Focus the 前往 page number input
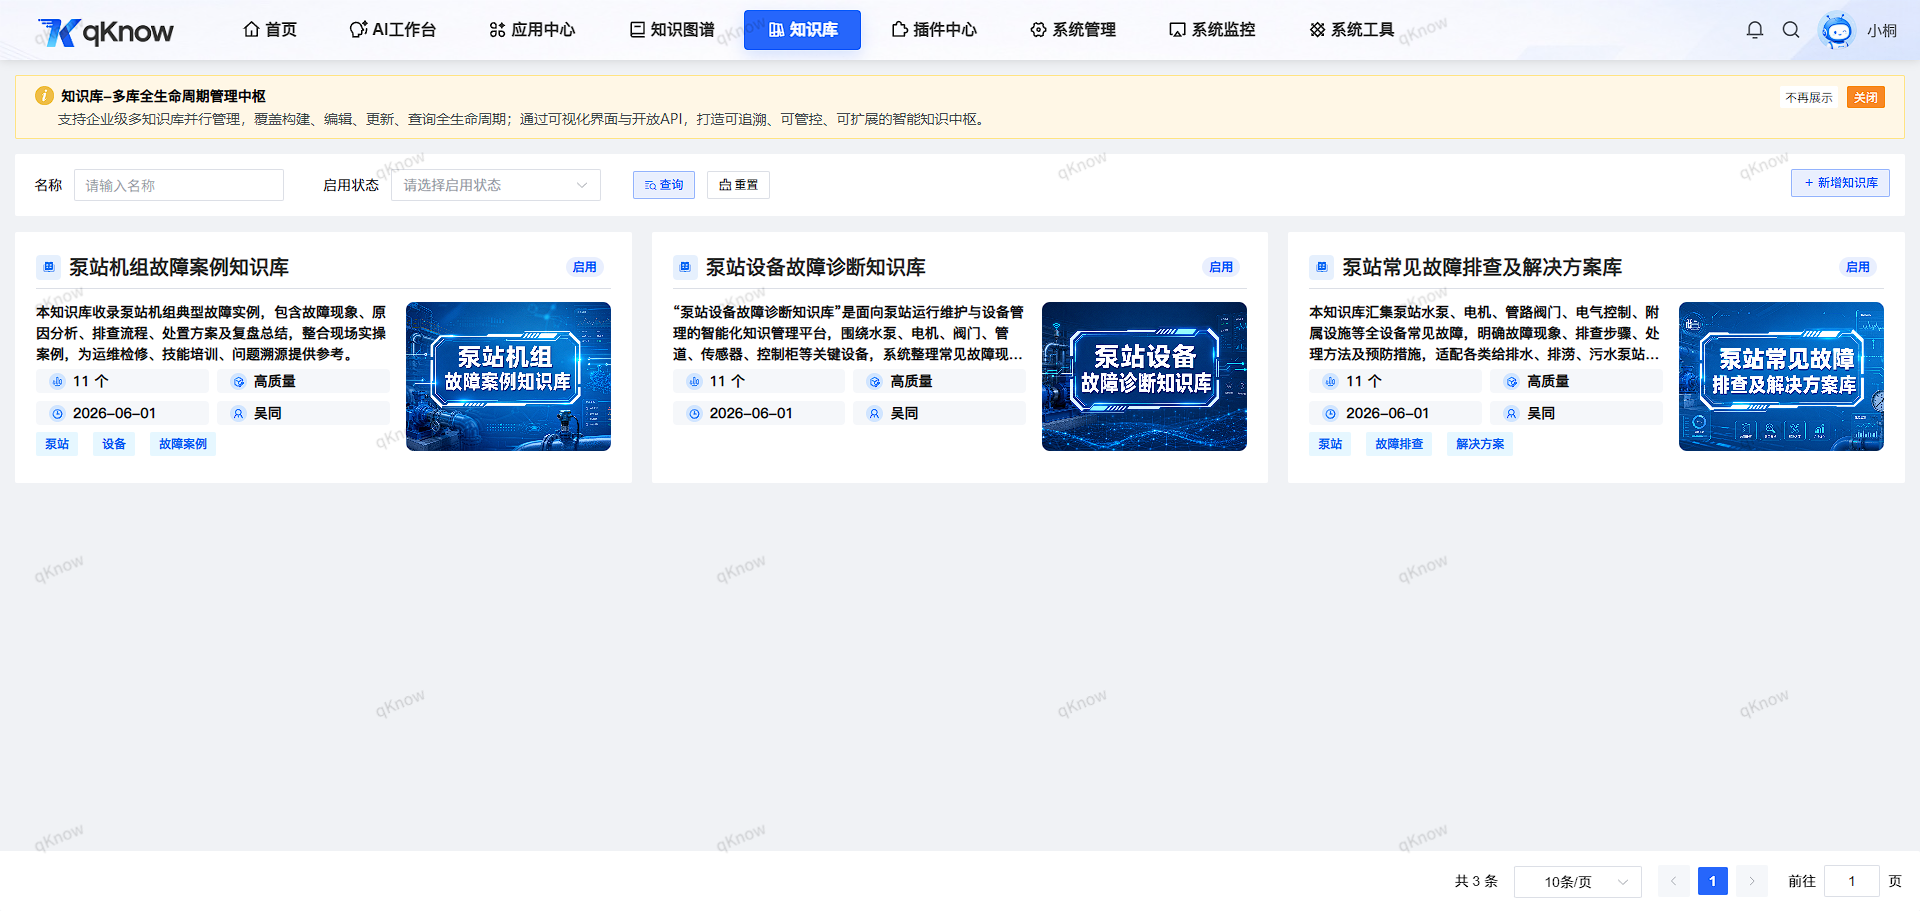The image size is (1920, 911). pyautogui.click(x=1852, y=882)
